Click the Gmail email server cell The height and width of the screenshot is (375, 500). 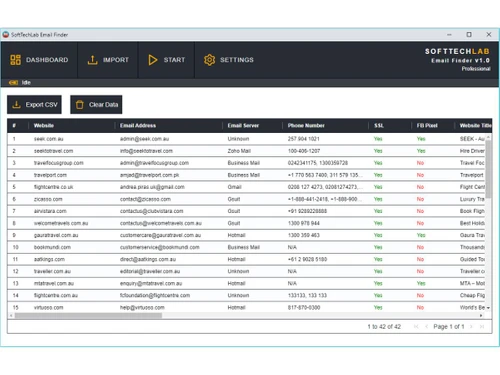pos(234,187)
